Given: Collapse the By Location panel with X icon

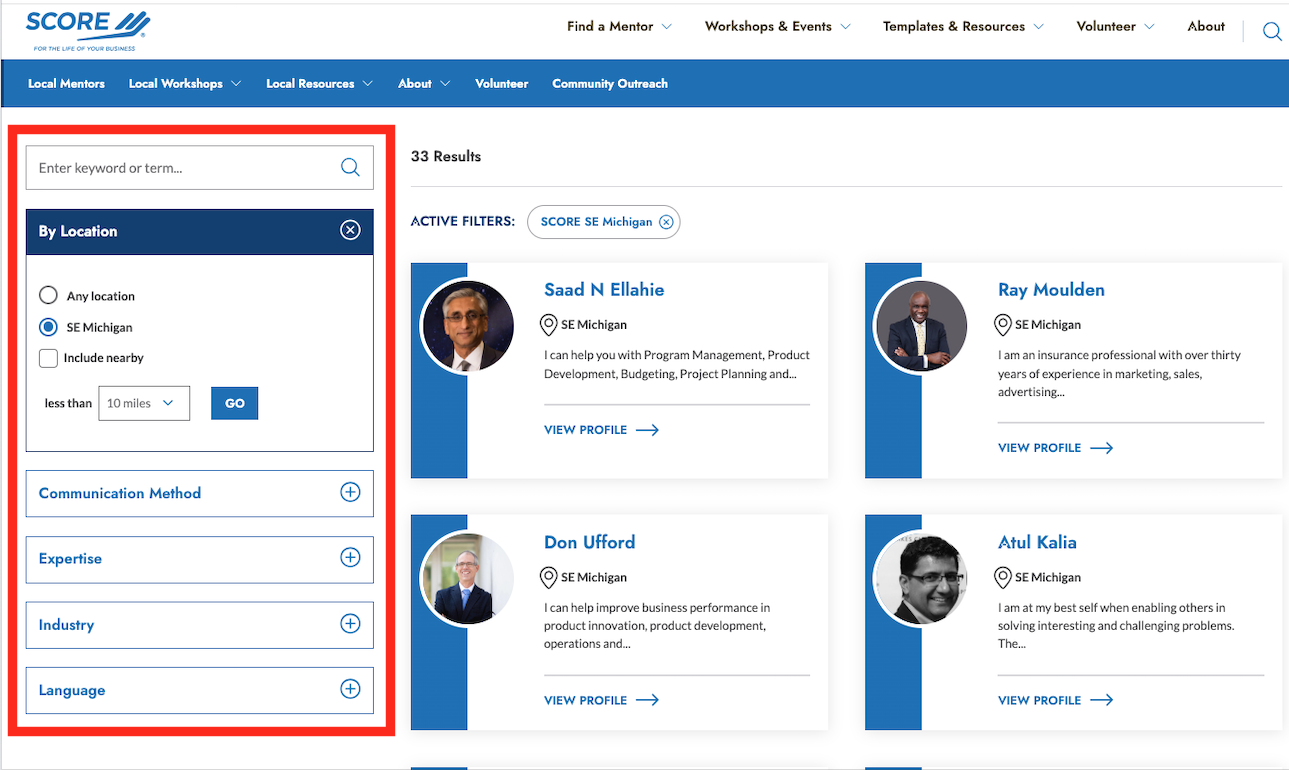Looking at the screenshot, I should click(x=350, y=231).
